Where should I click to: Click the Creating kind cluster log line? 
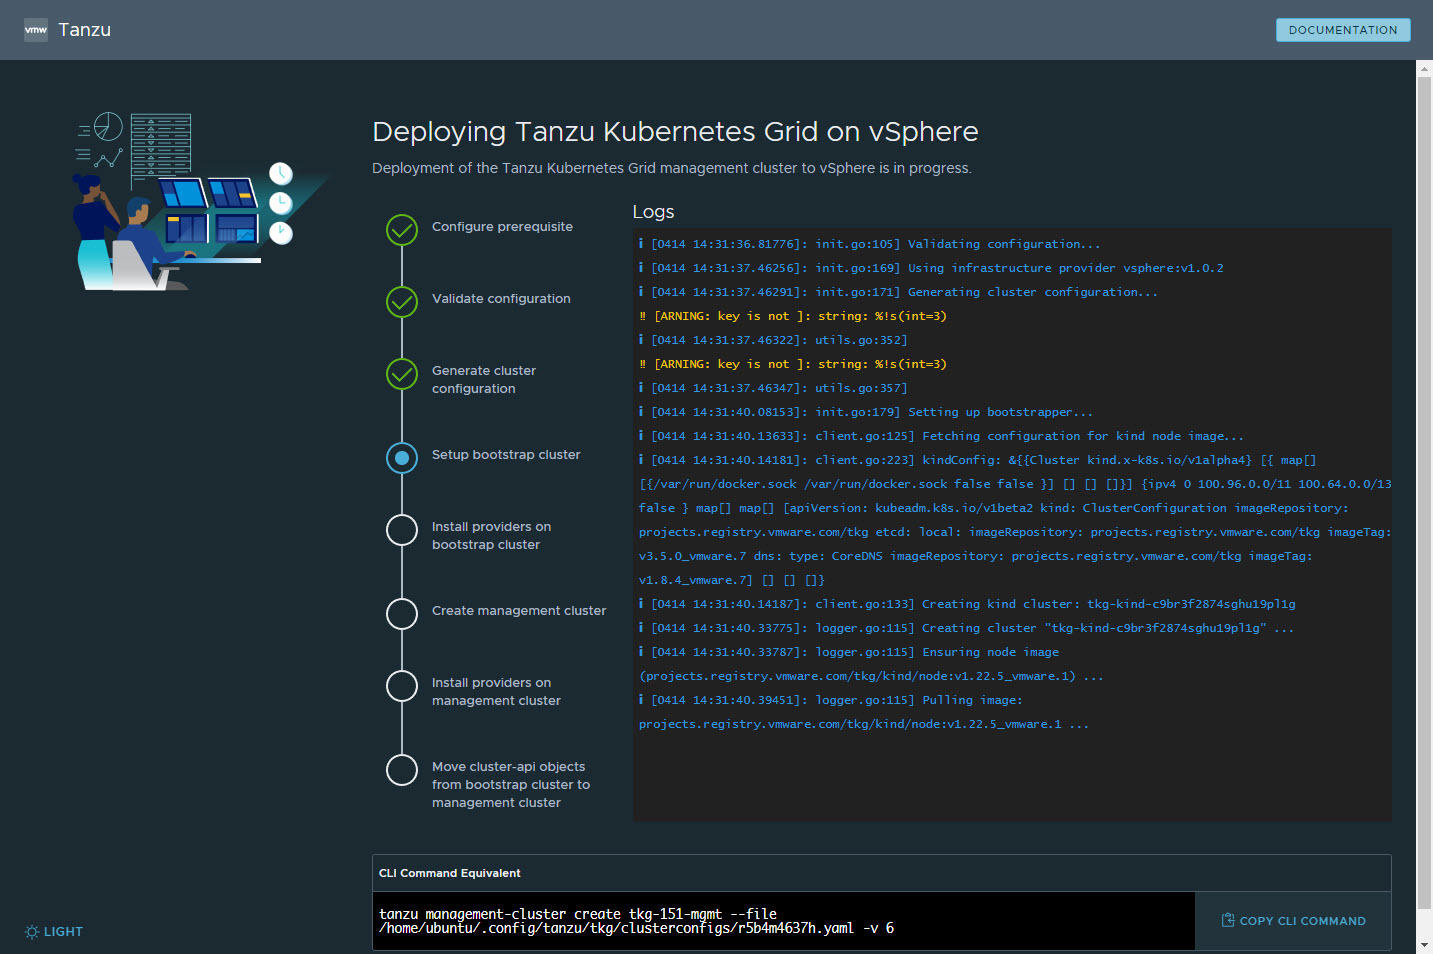coord(967,604)
